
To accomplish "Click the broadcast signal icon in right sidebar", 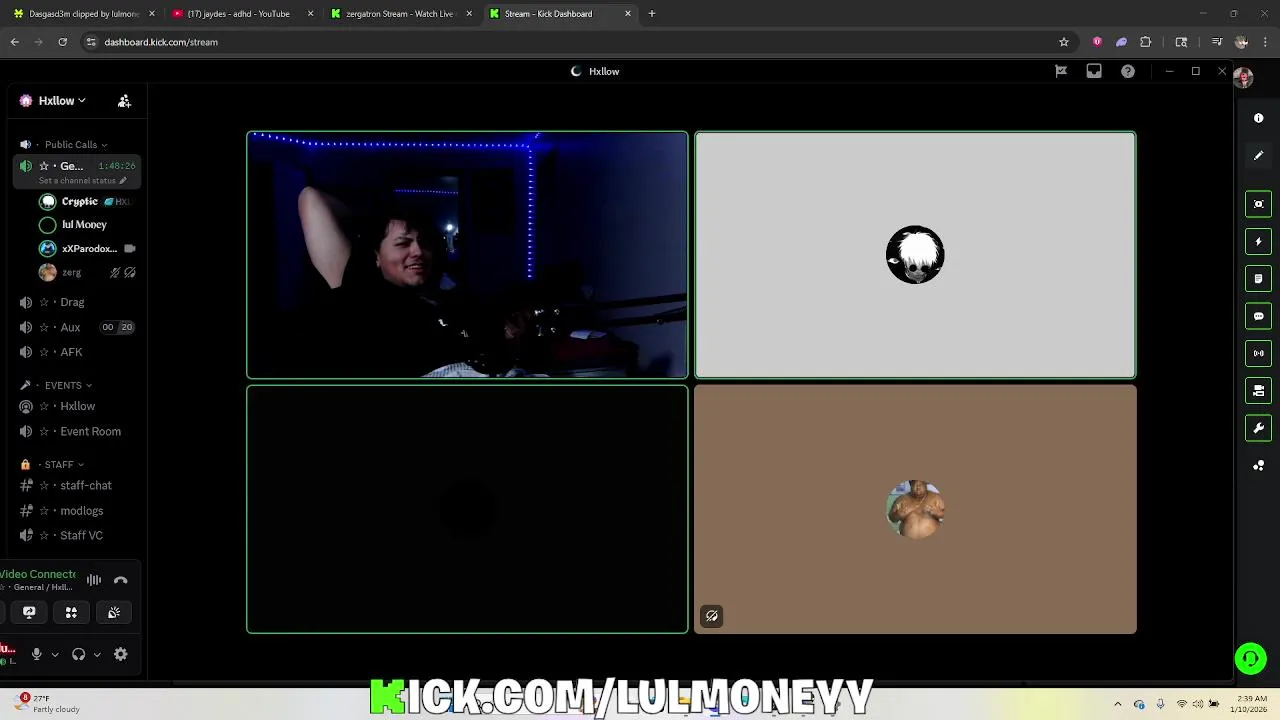I will point(1258,353).
